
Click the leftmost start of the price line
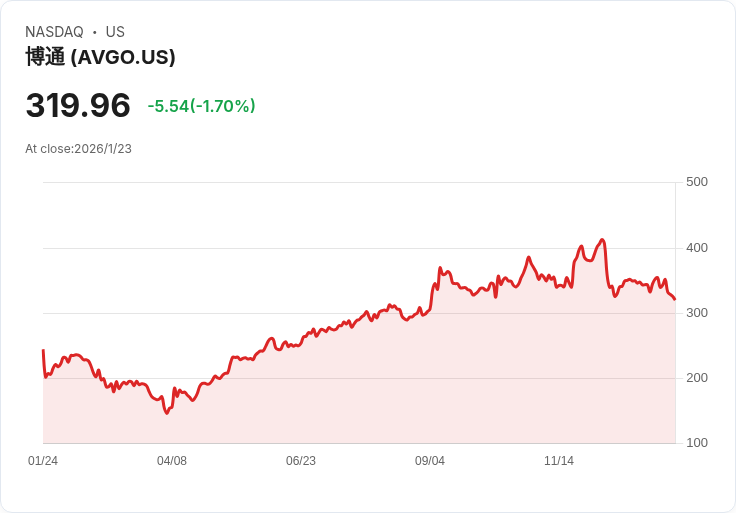click(x=43, y=351)
